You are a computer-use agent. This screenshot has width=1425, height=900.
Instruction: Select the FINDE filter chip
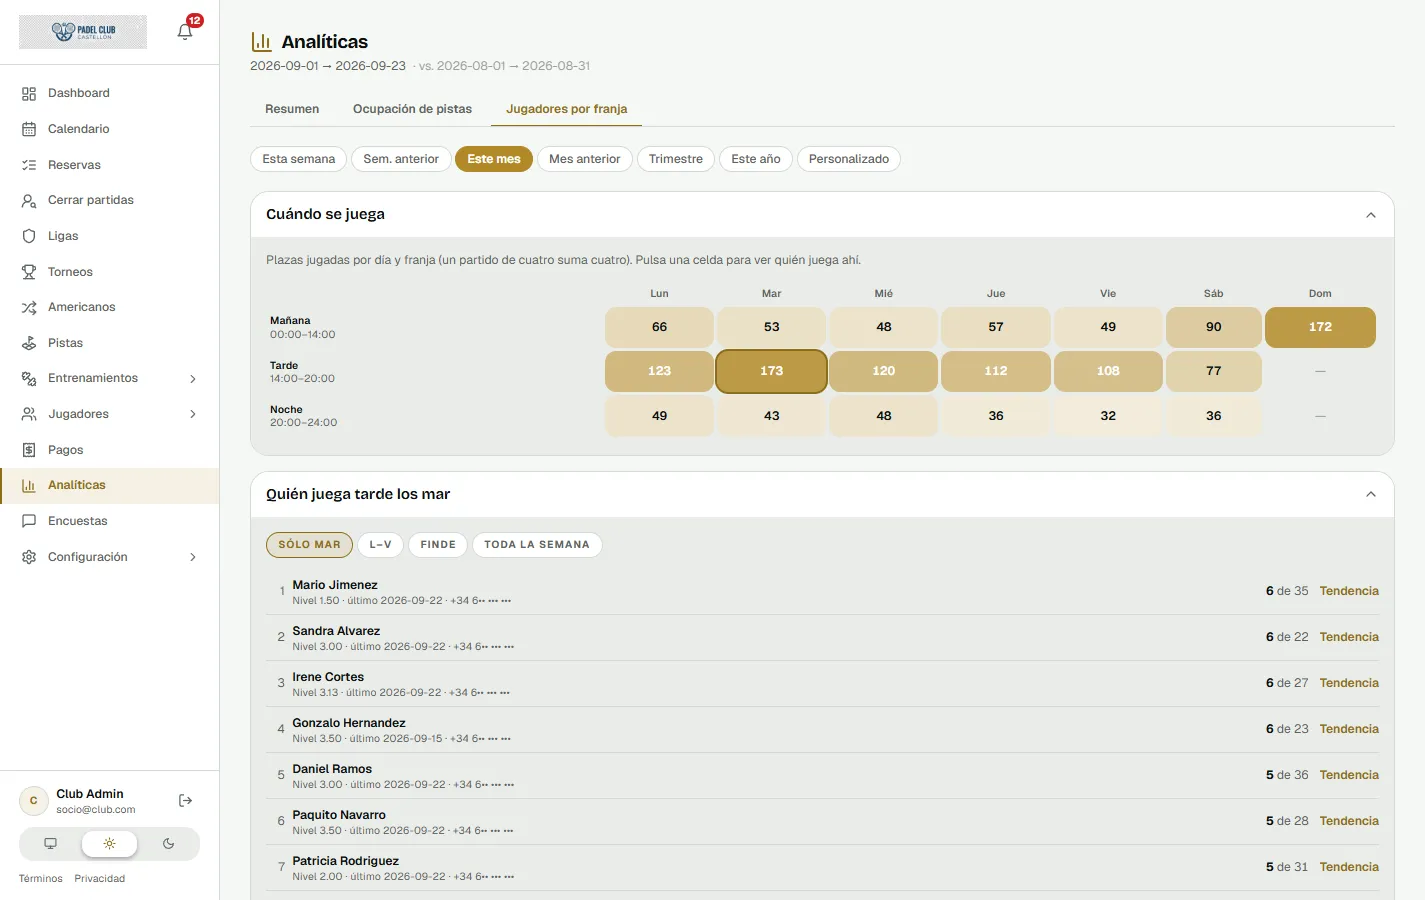(x=438, y=545)
